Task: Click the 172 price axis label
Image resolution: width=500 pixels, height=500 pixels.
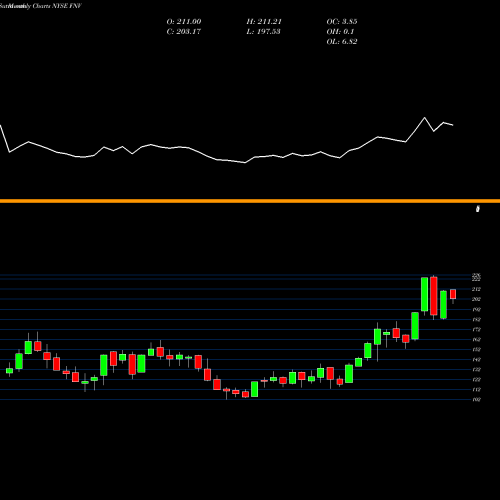Action: 476,329
